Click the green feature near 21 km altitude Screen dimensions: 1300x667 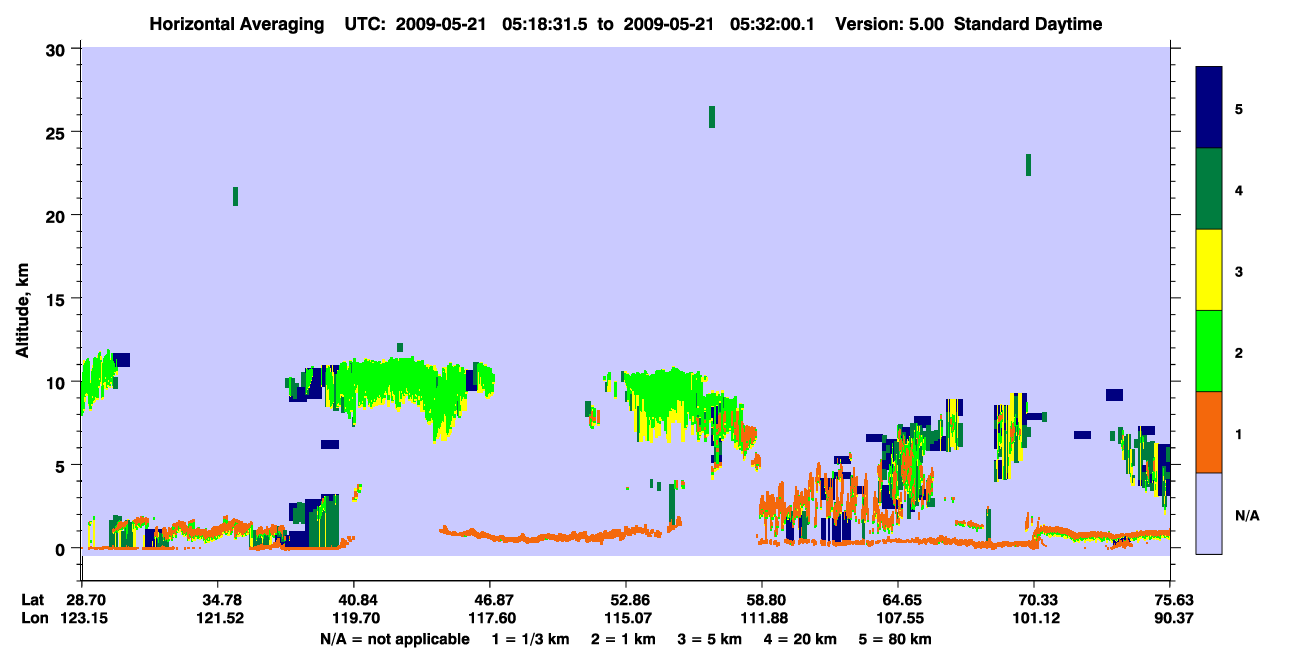pos(235,196)
